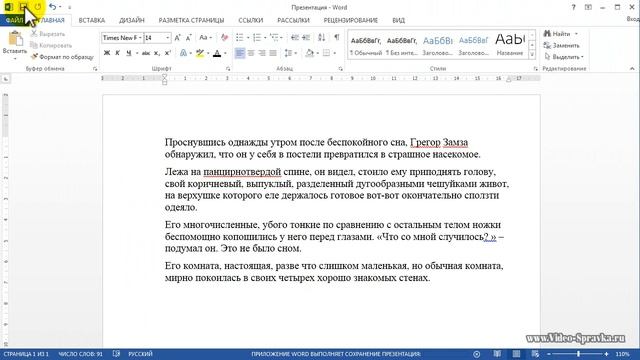Click the Select (Выделить) button
The height and width of the screenshot is (360, 640).
point(564,57)
